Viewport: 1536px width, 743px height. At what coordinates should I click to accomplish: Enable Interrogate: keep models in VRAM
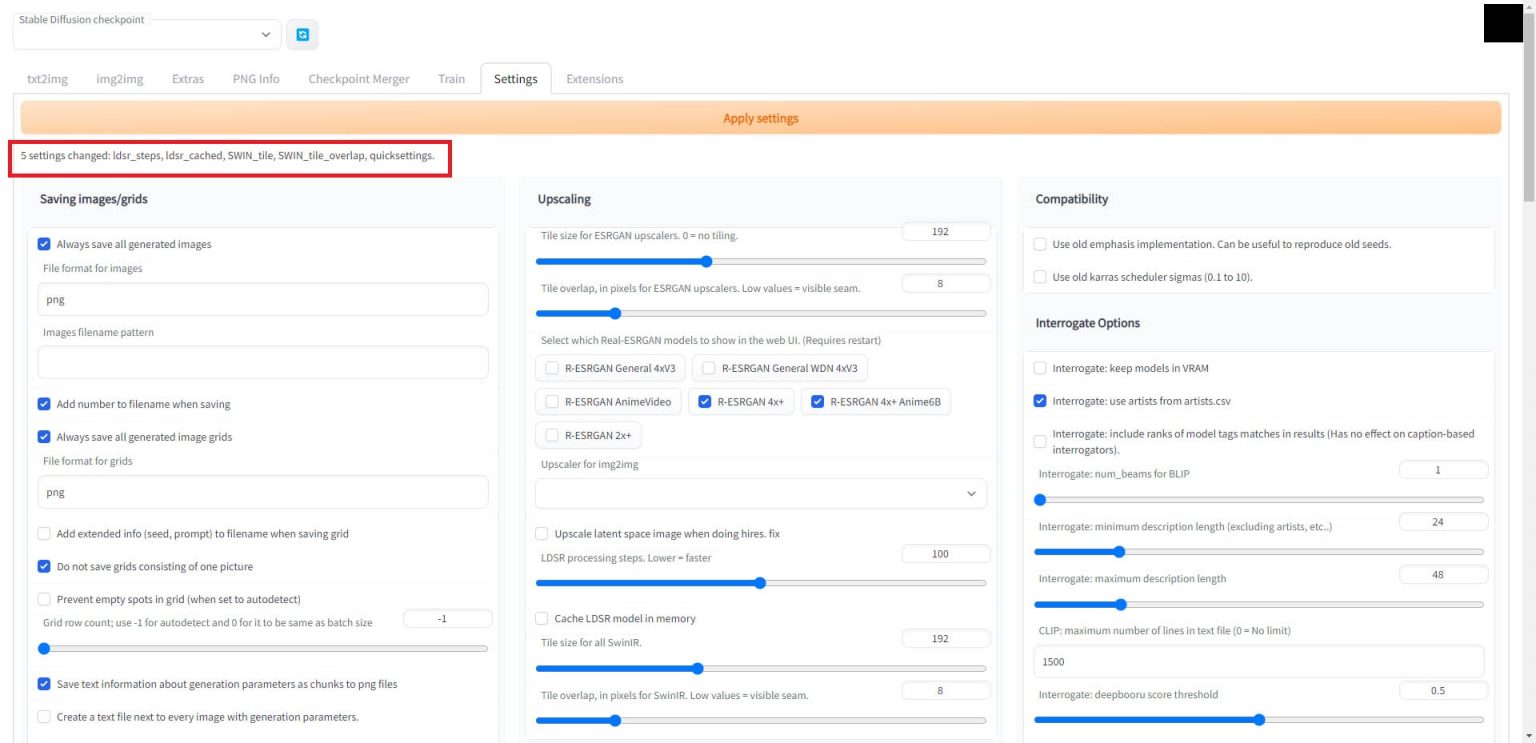click(1040, 368)
